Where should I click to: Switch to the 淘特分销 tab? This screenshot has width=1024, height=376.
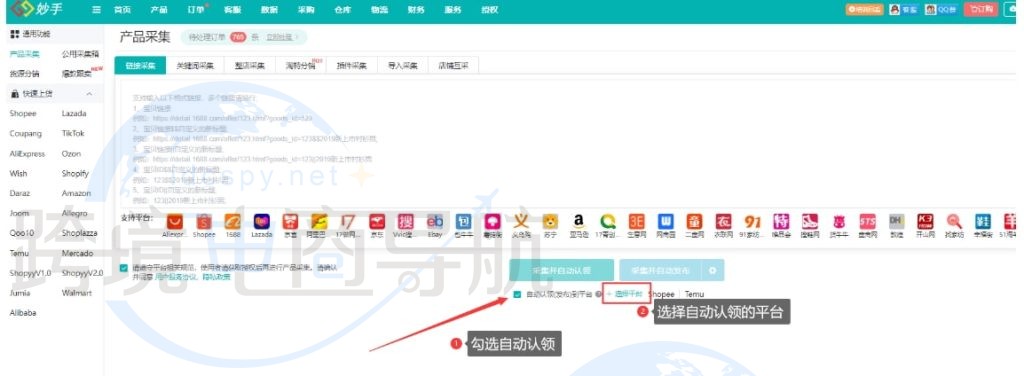coord(301,66)
